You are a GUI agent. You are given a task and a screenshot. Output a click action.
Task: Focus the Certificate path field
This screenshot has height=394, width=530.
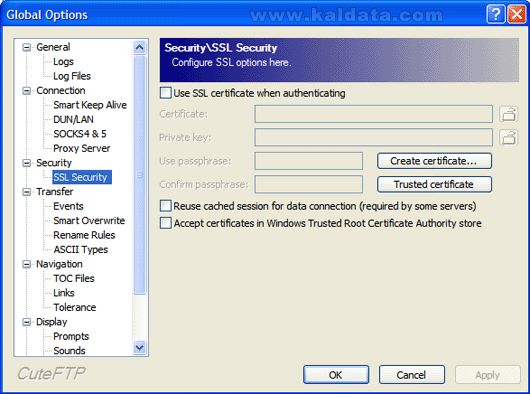pos(374,114)
